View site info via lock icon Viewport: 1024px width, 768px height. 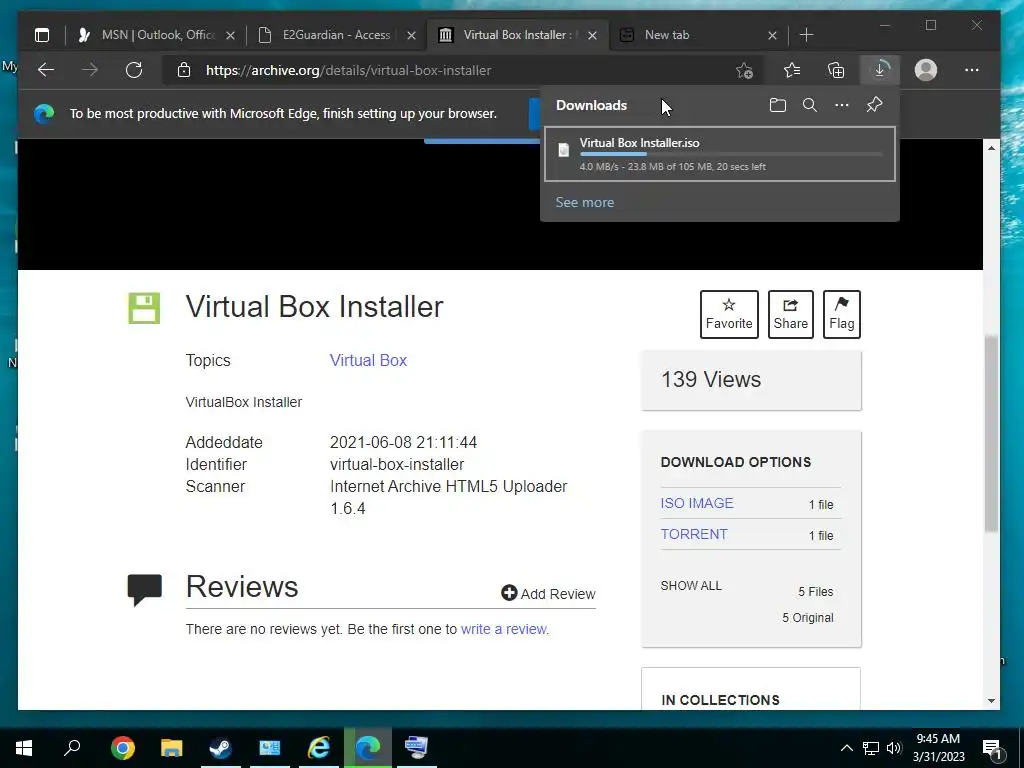pyautogui.click(x=184, y=70)
